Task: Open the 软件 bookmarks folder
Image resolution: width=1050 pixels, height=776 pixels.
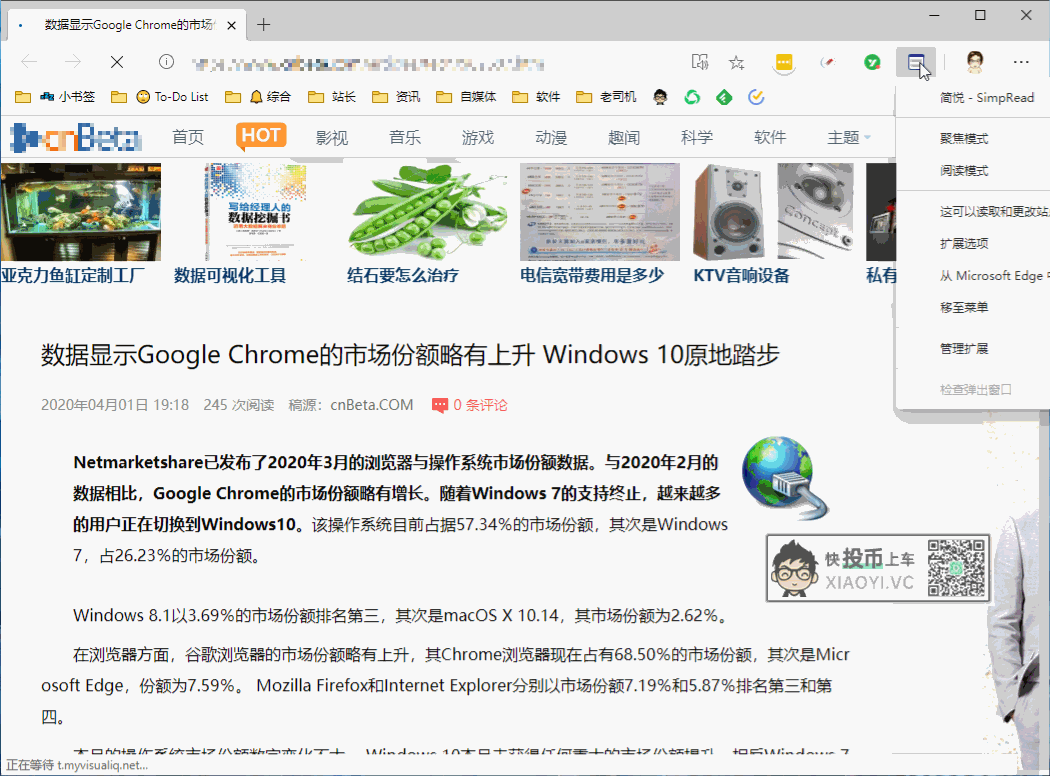Action: pos(536,97)
